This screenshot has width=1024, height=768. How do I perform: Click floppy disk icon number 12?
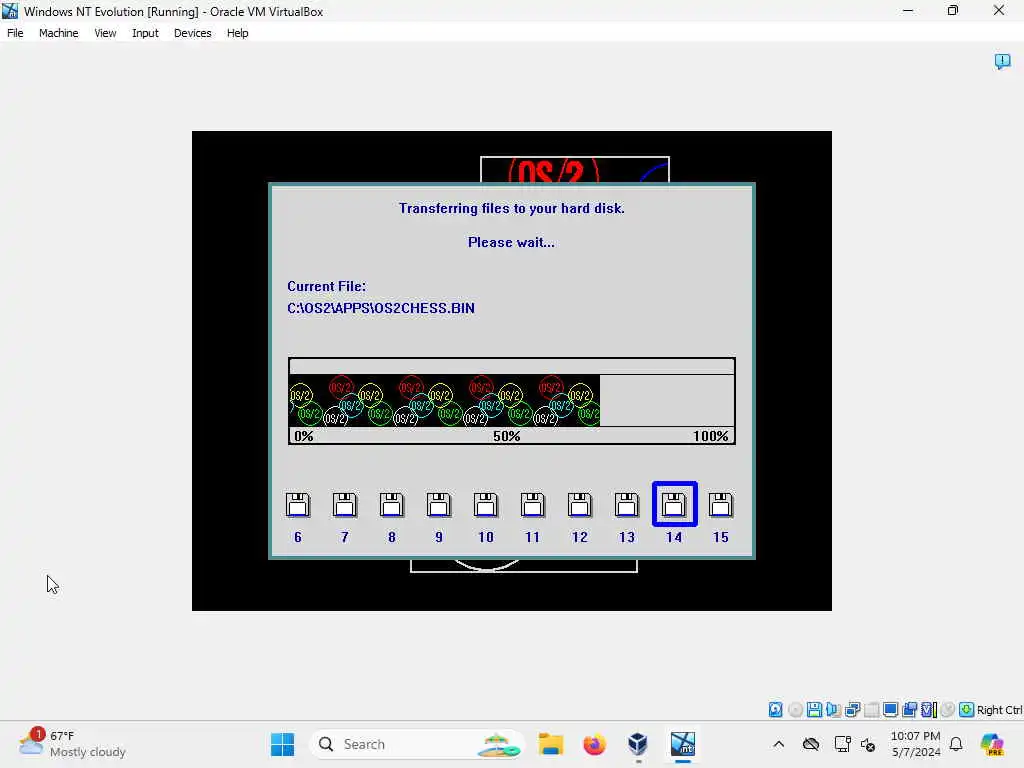(x=580, y=505)
